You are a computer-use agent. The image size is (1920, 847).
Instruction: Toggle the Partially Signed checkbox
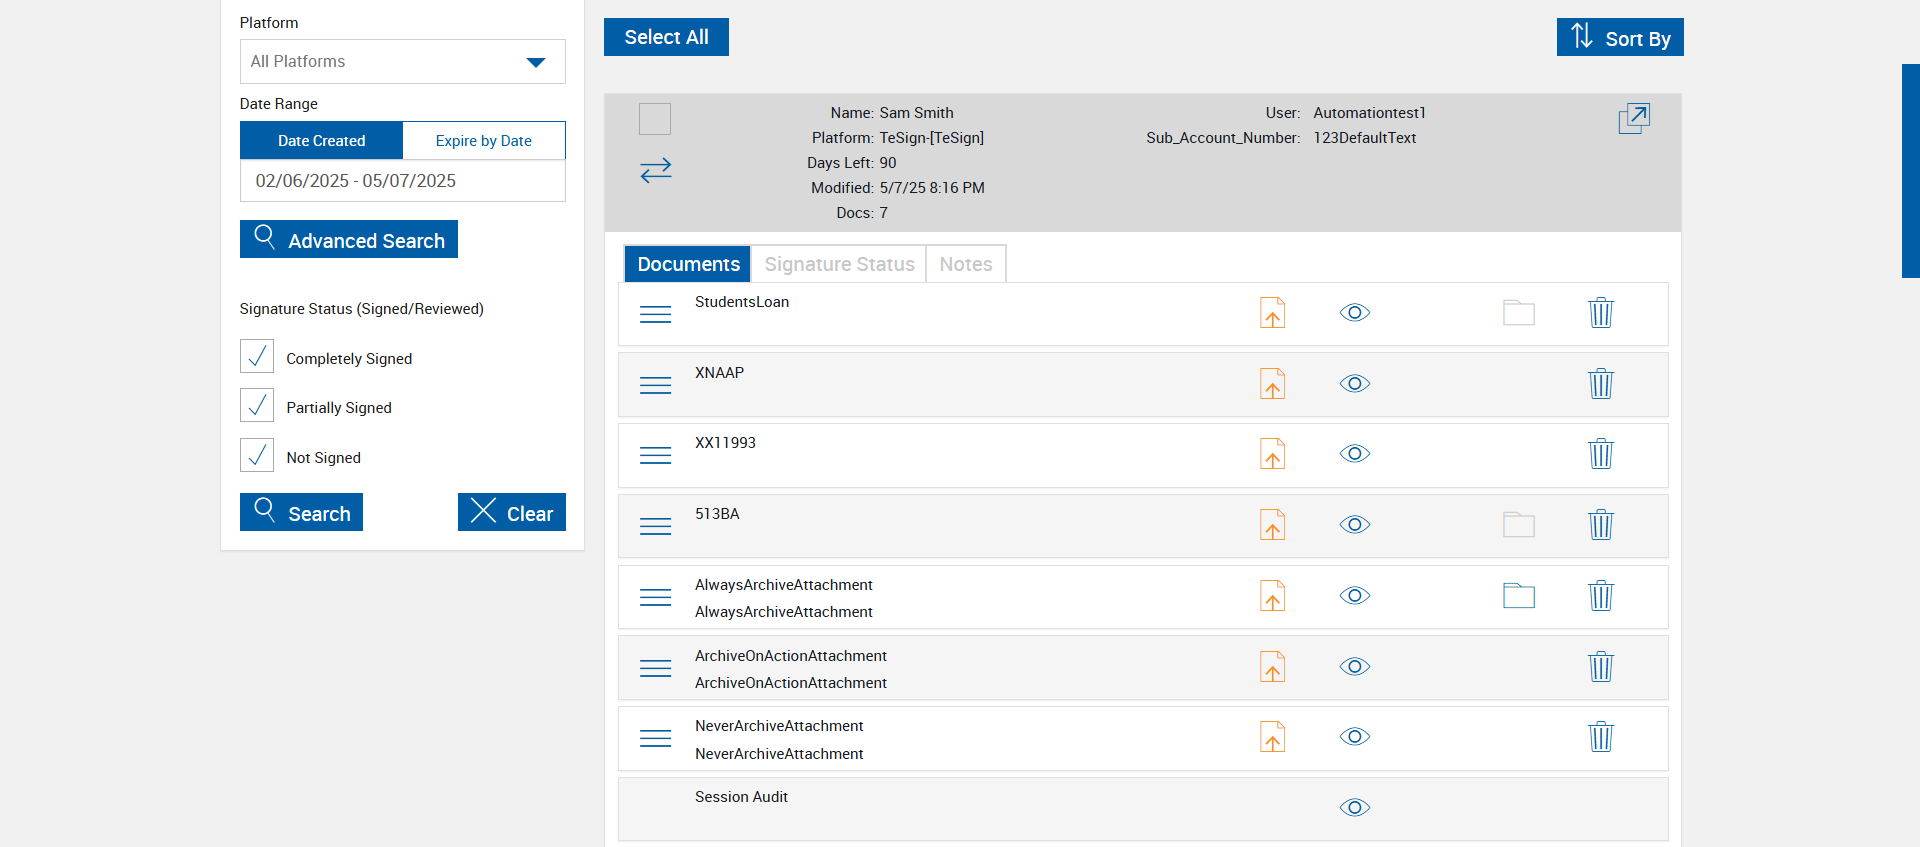(257, 405)
